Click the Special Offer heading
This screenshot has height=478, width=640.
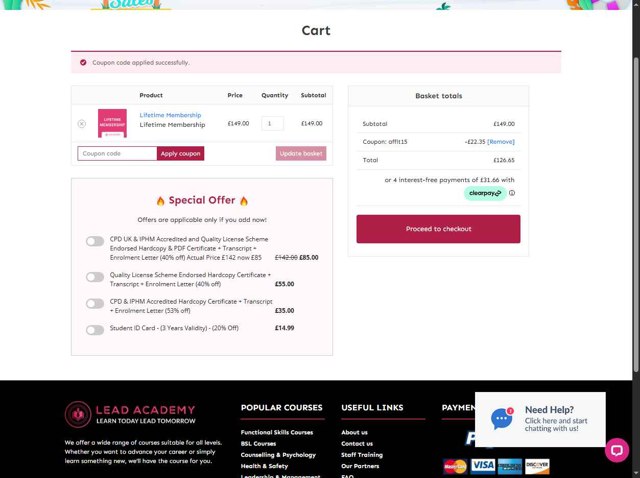(x=202, y=200)
